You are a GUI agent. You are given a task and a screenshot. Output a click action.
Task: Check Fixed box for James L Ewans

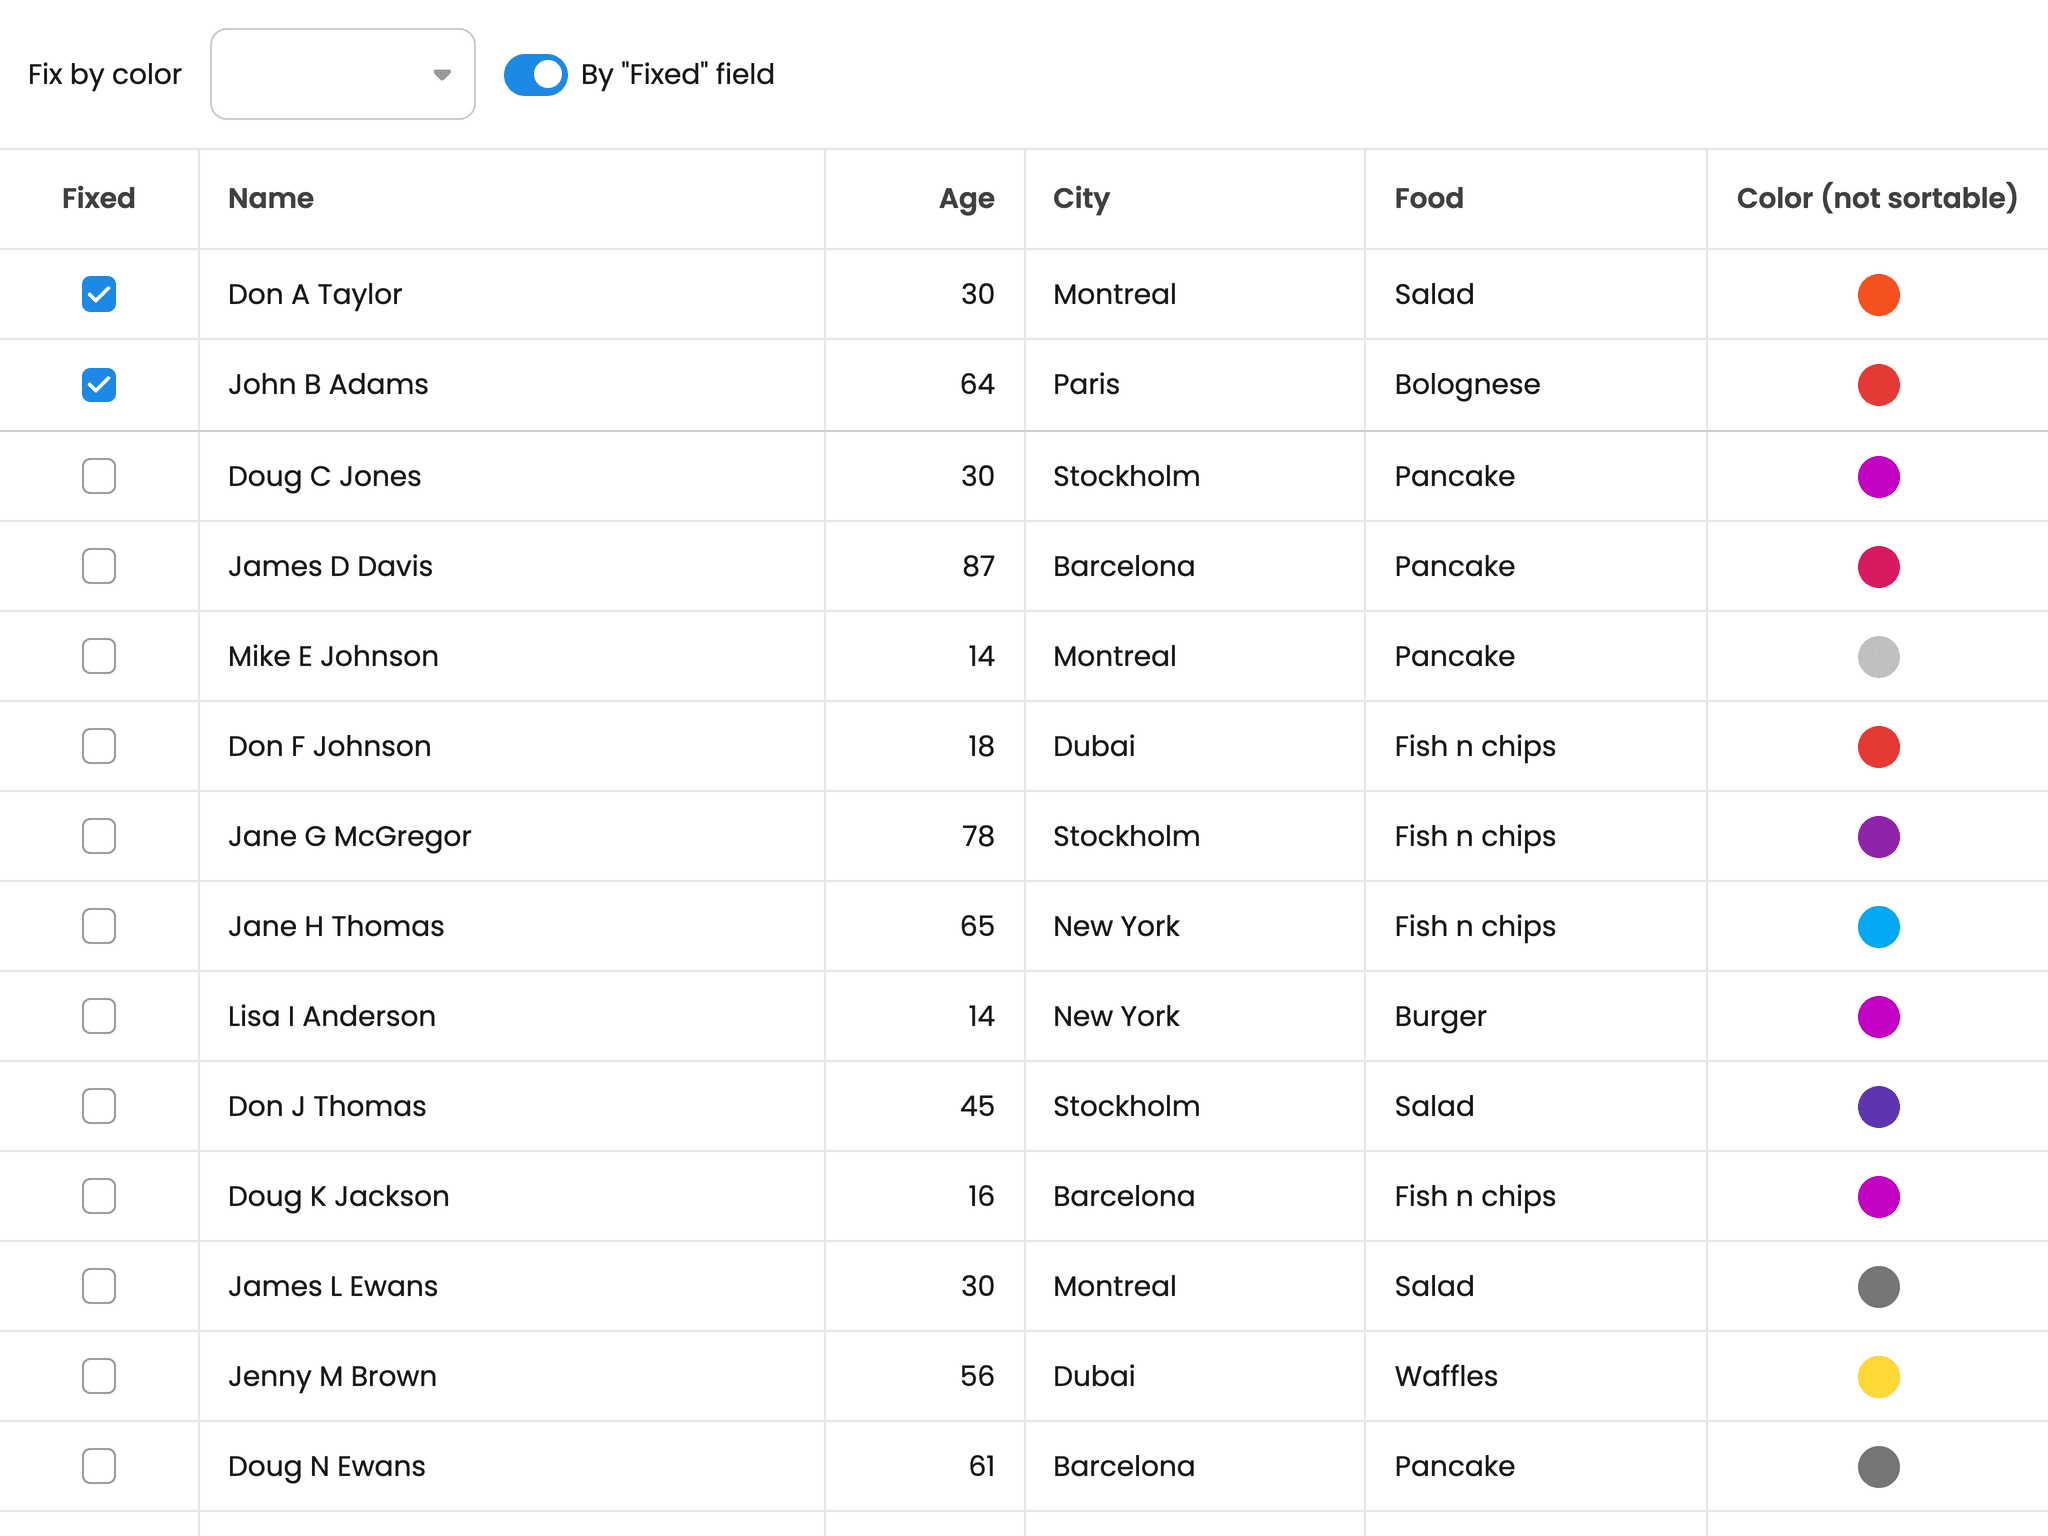point(99,1286)
